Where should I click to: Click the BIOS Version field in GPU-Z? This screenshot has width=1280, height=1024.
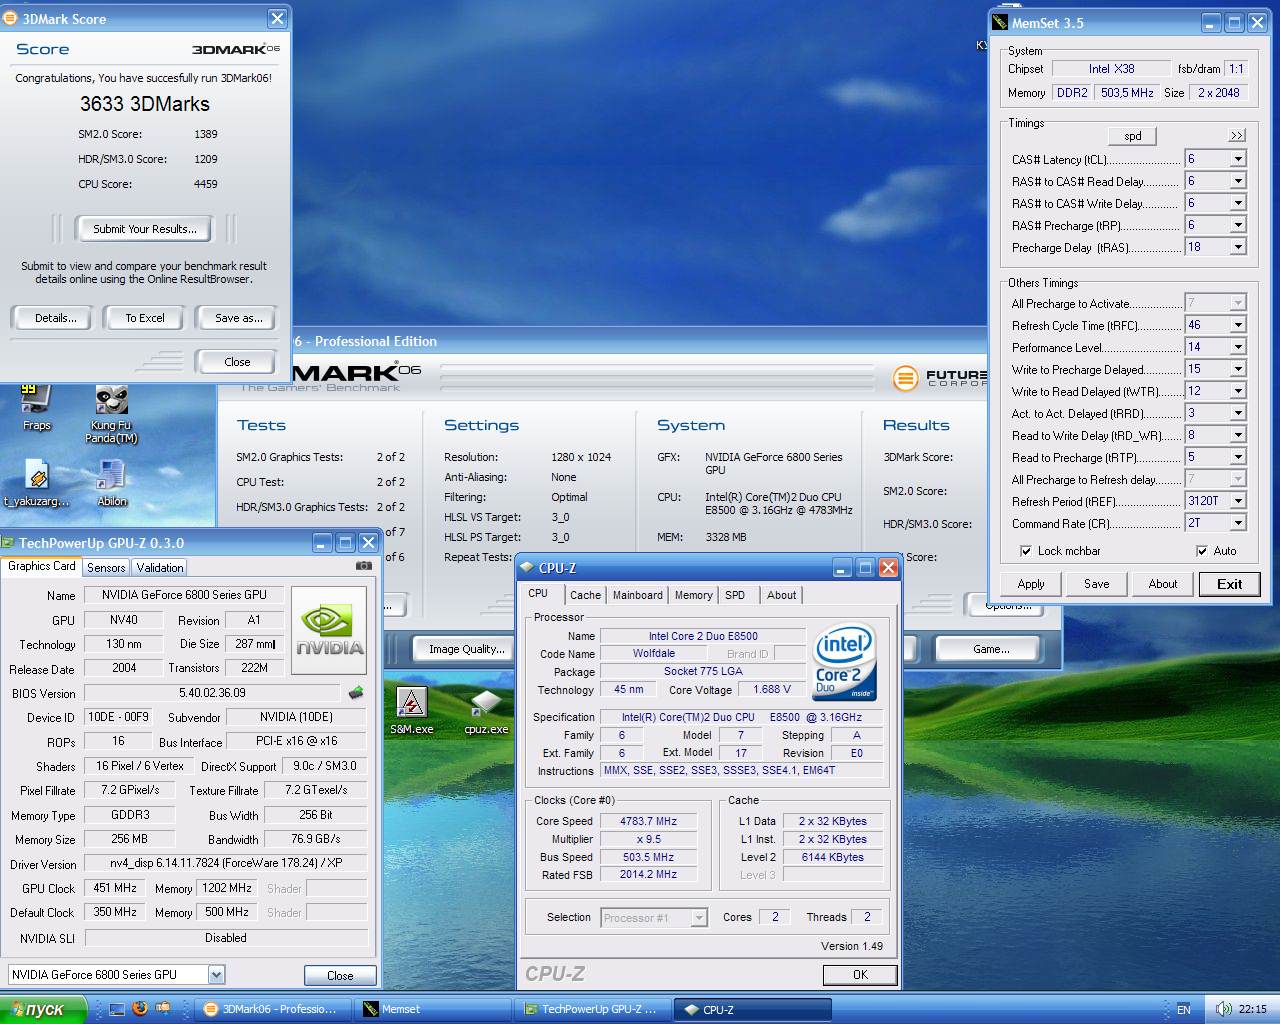tap(212, 693)
